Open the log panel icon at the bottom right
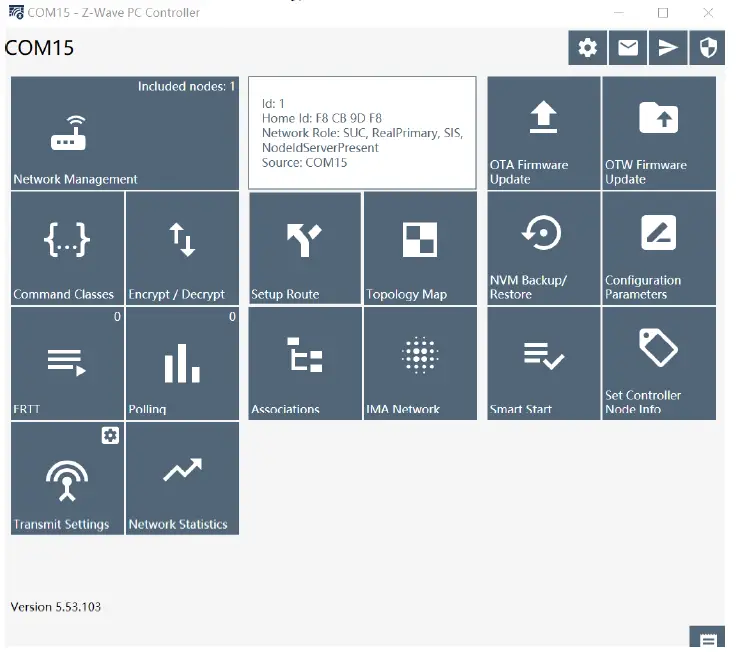 [707, 637]
